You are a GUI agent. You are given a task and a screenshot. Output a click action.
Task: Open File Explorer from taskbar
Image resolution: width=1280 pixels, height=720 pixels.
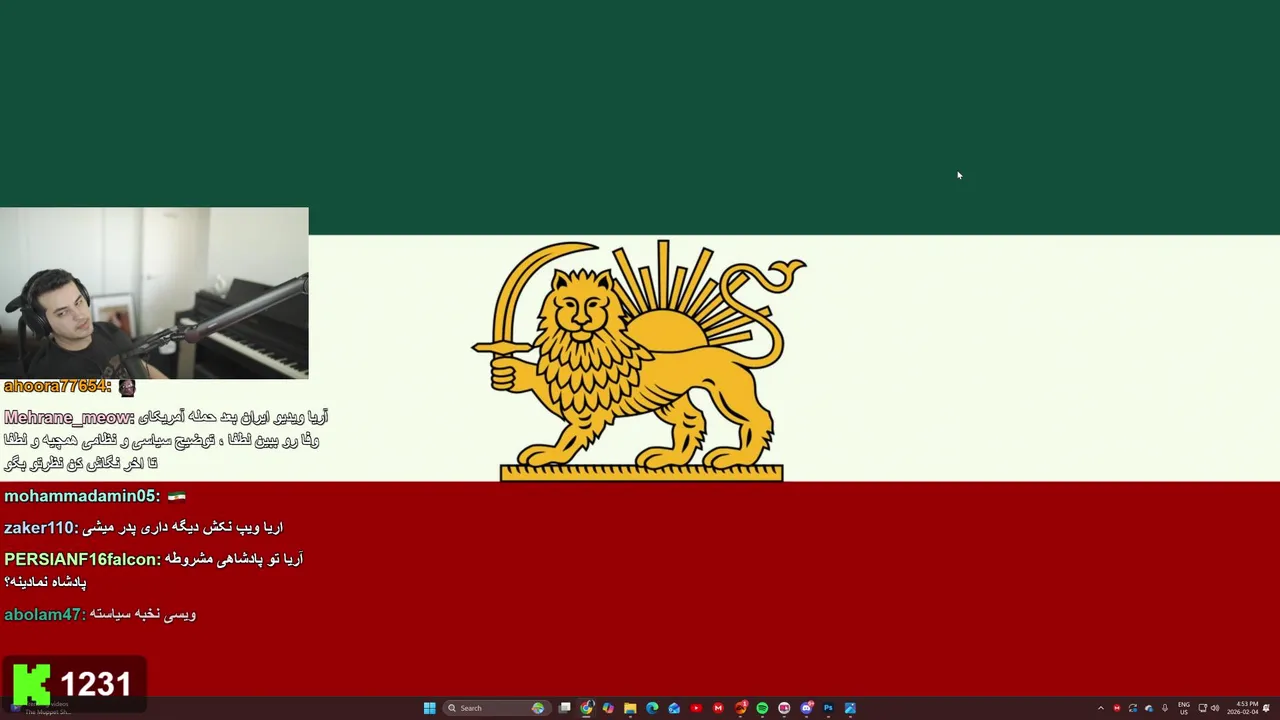(630, 708)
